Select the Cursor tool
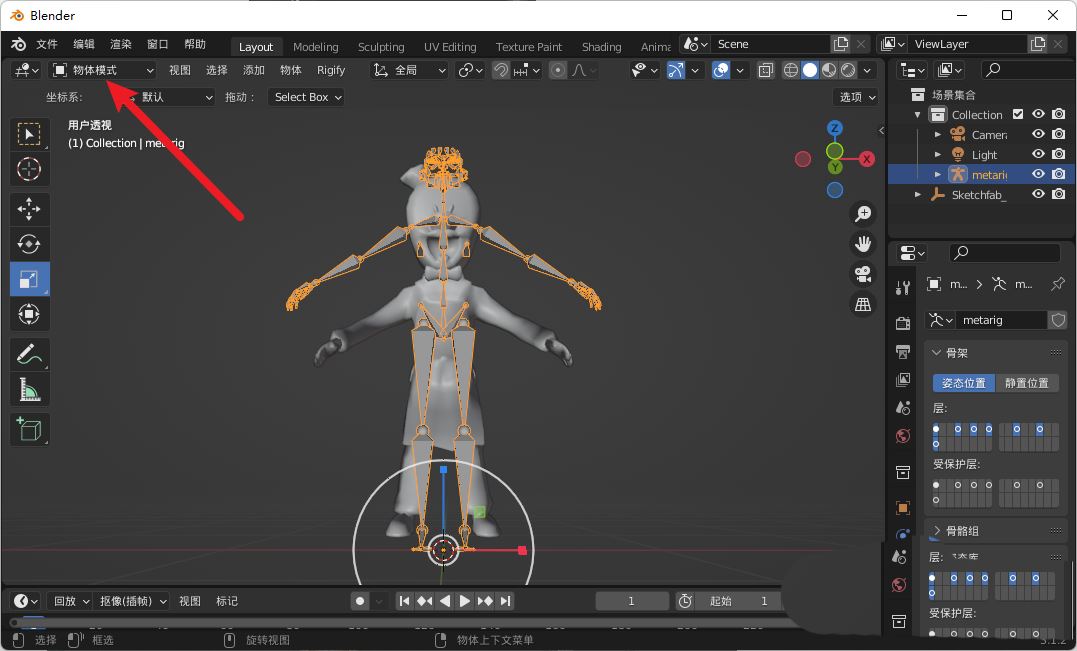This screenshot has width=1077, height=651. point(29,169)
